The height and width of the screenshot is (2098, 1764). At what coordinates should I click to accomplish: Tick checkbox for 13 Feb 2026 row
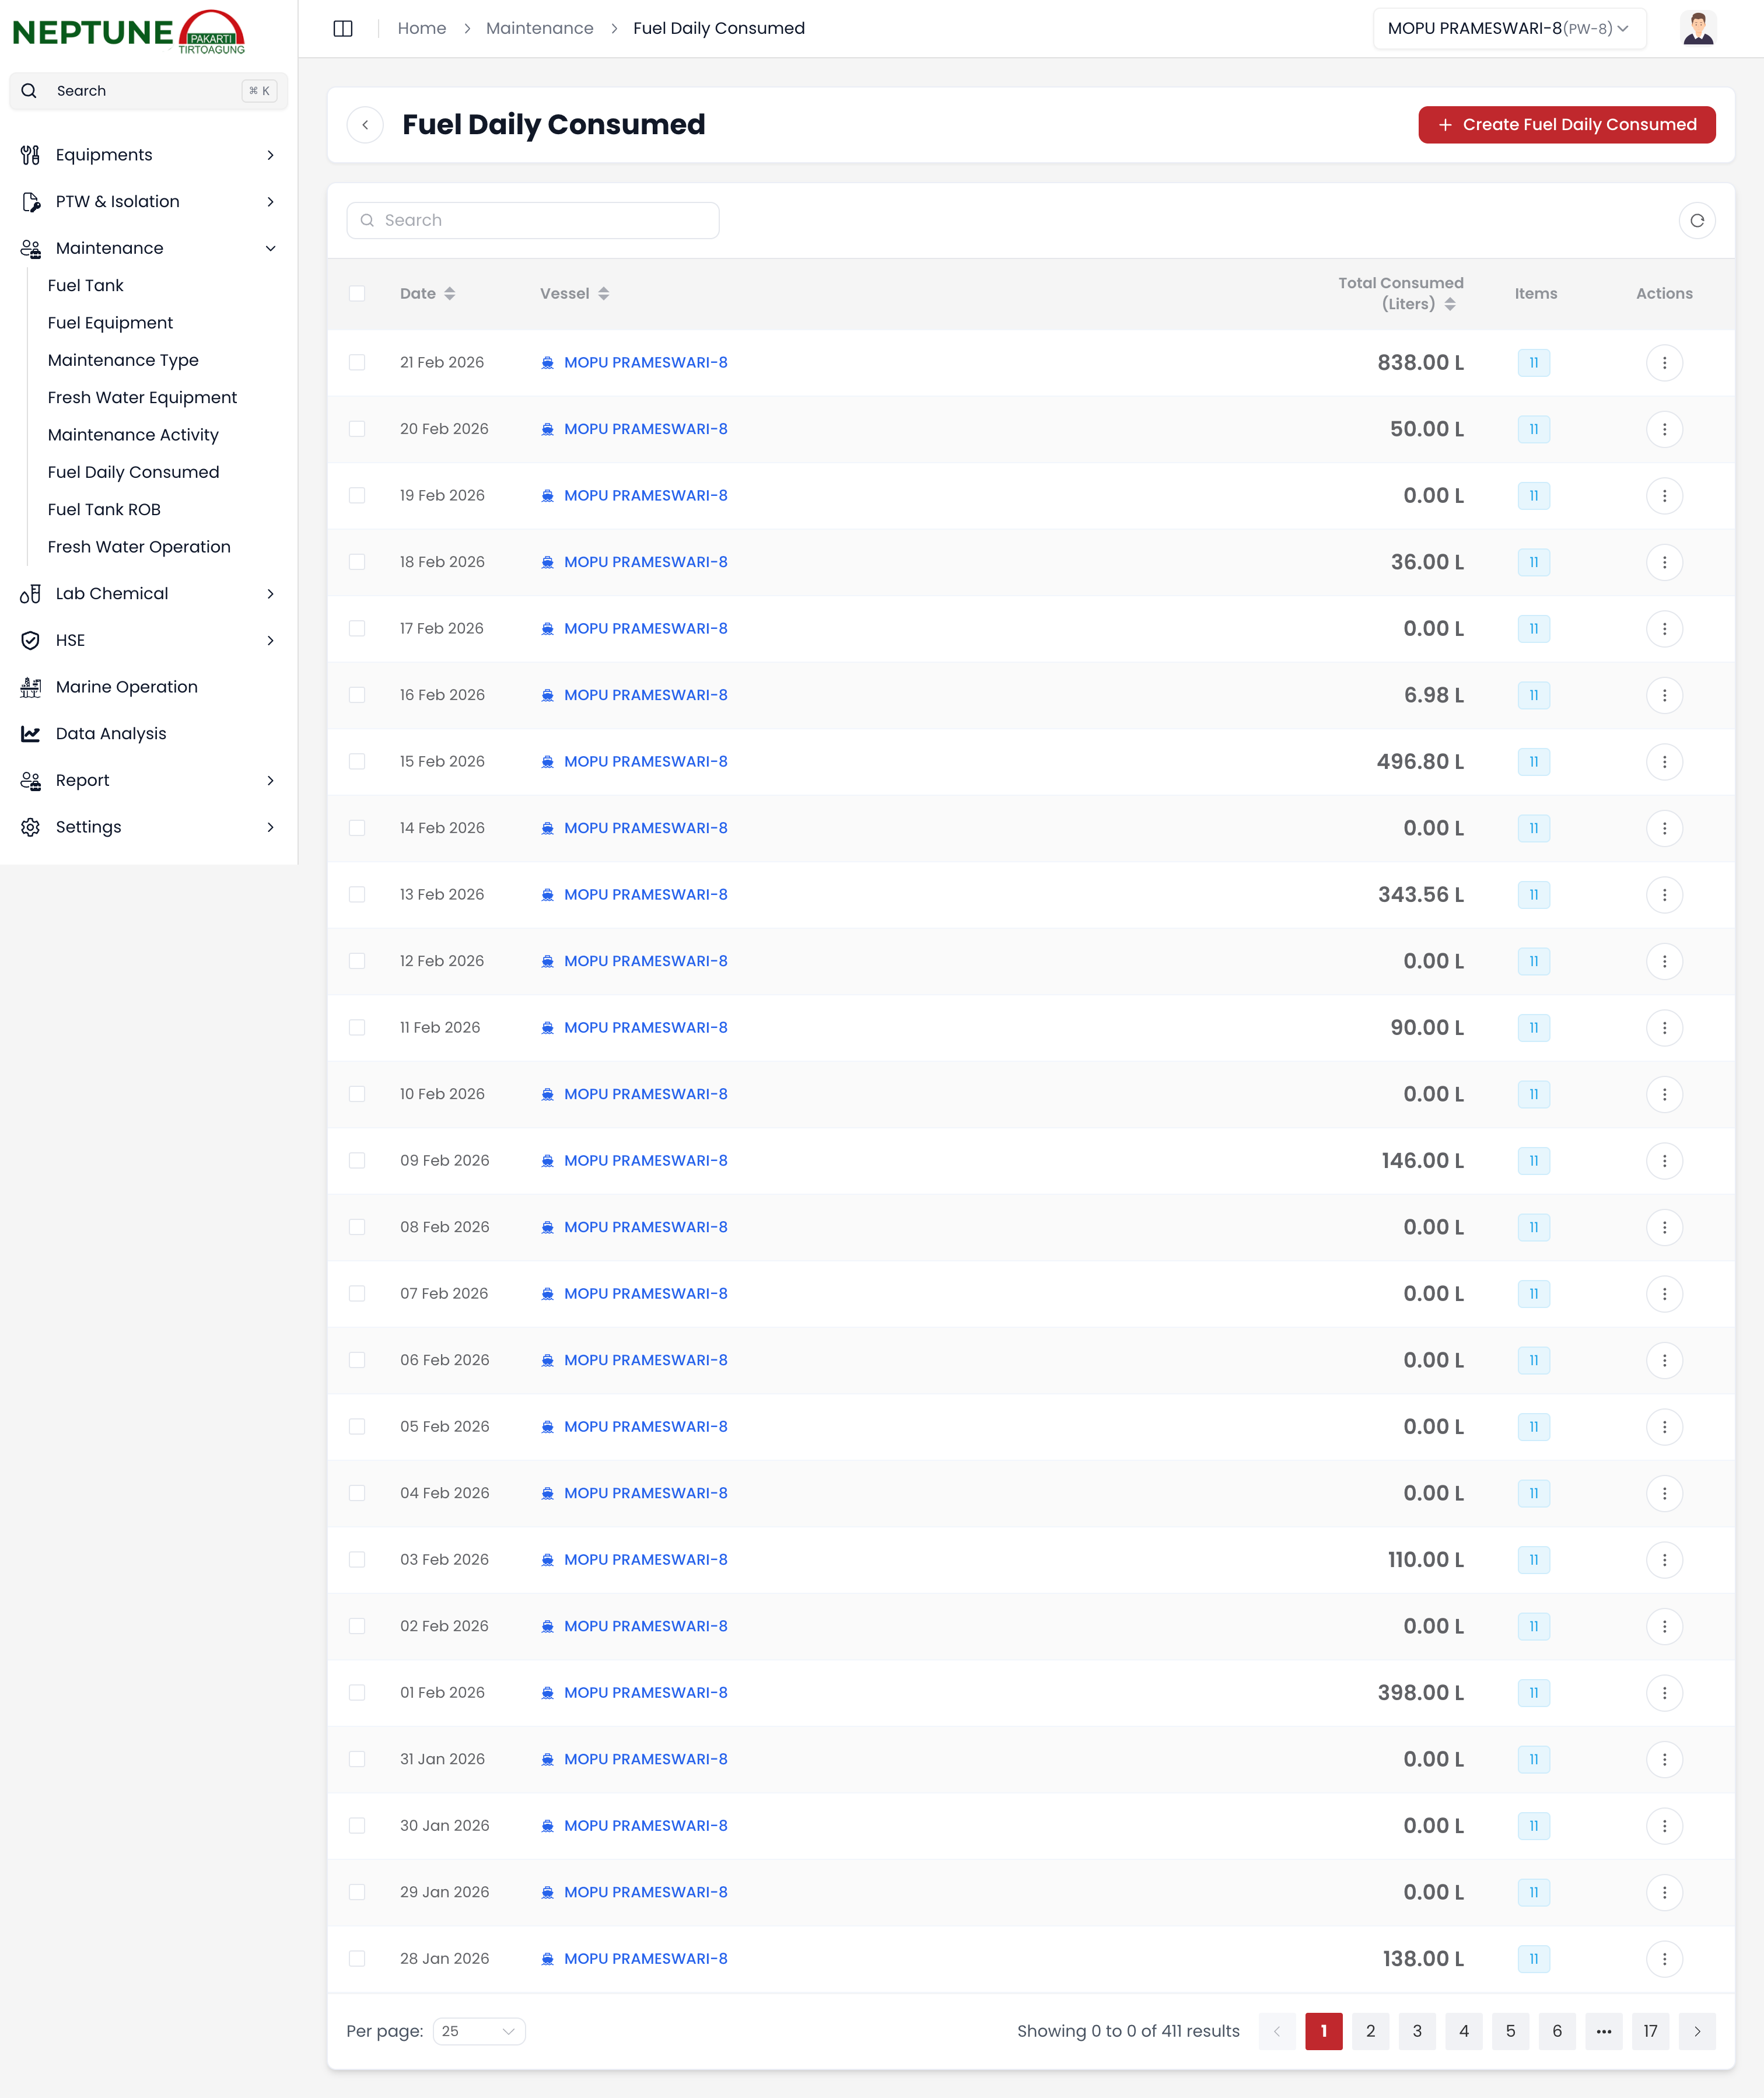(357, 895)
